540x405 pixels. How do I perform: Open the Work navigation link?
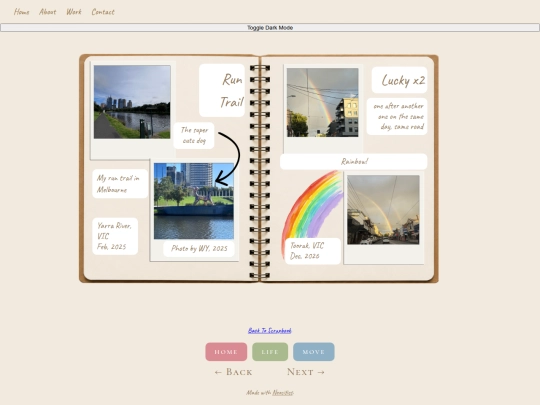point(74,12)
